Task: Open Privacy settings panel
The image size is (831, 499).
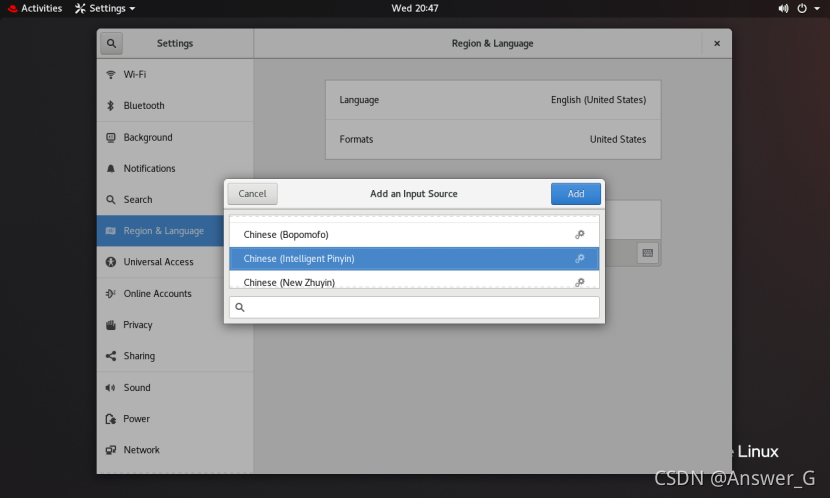Action: coord(175,325)
